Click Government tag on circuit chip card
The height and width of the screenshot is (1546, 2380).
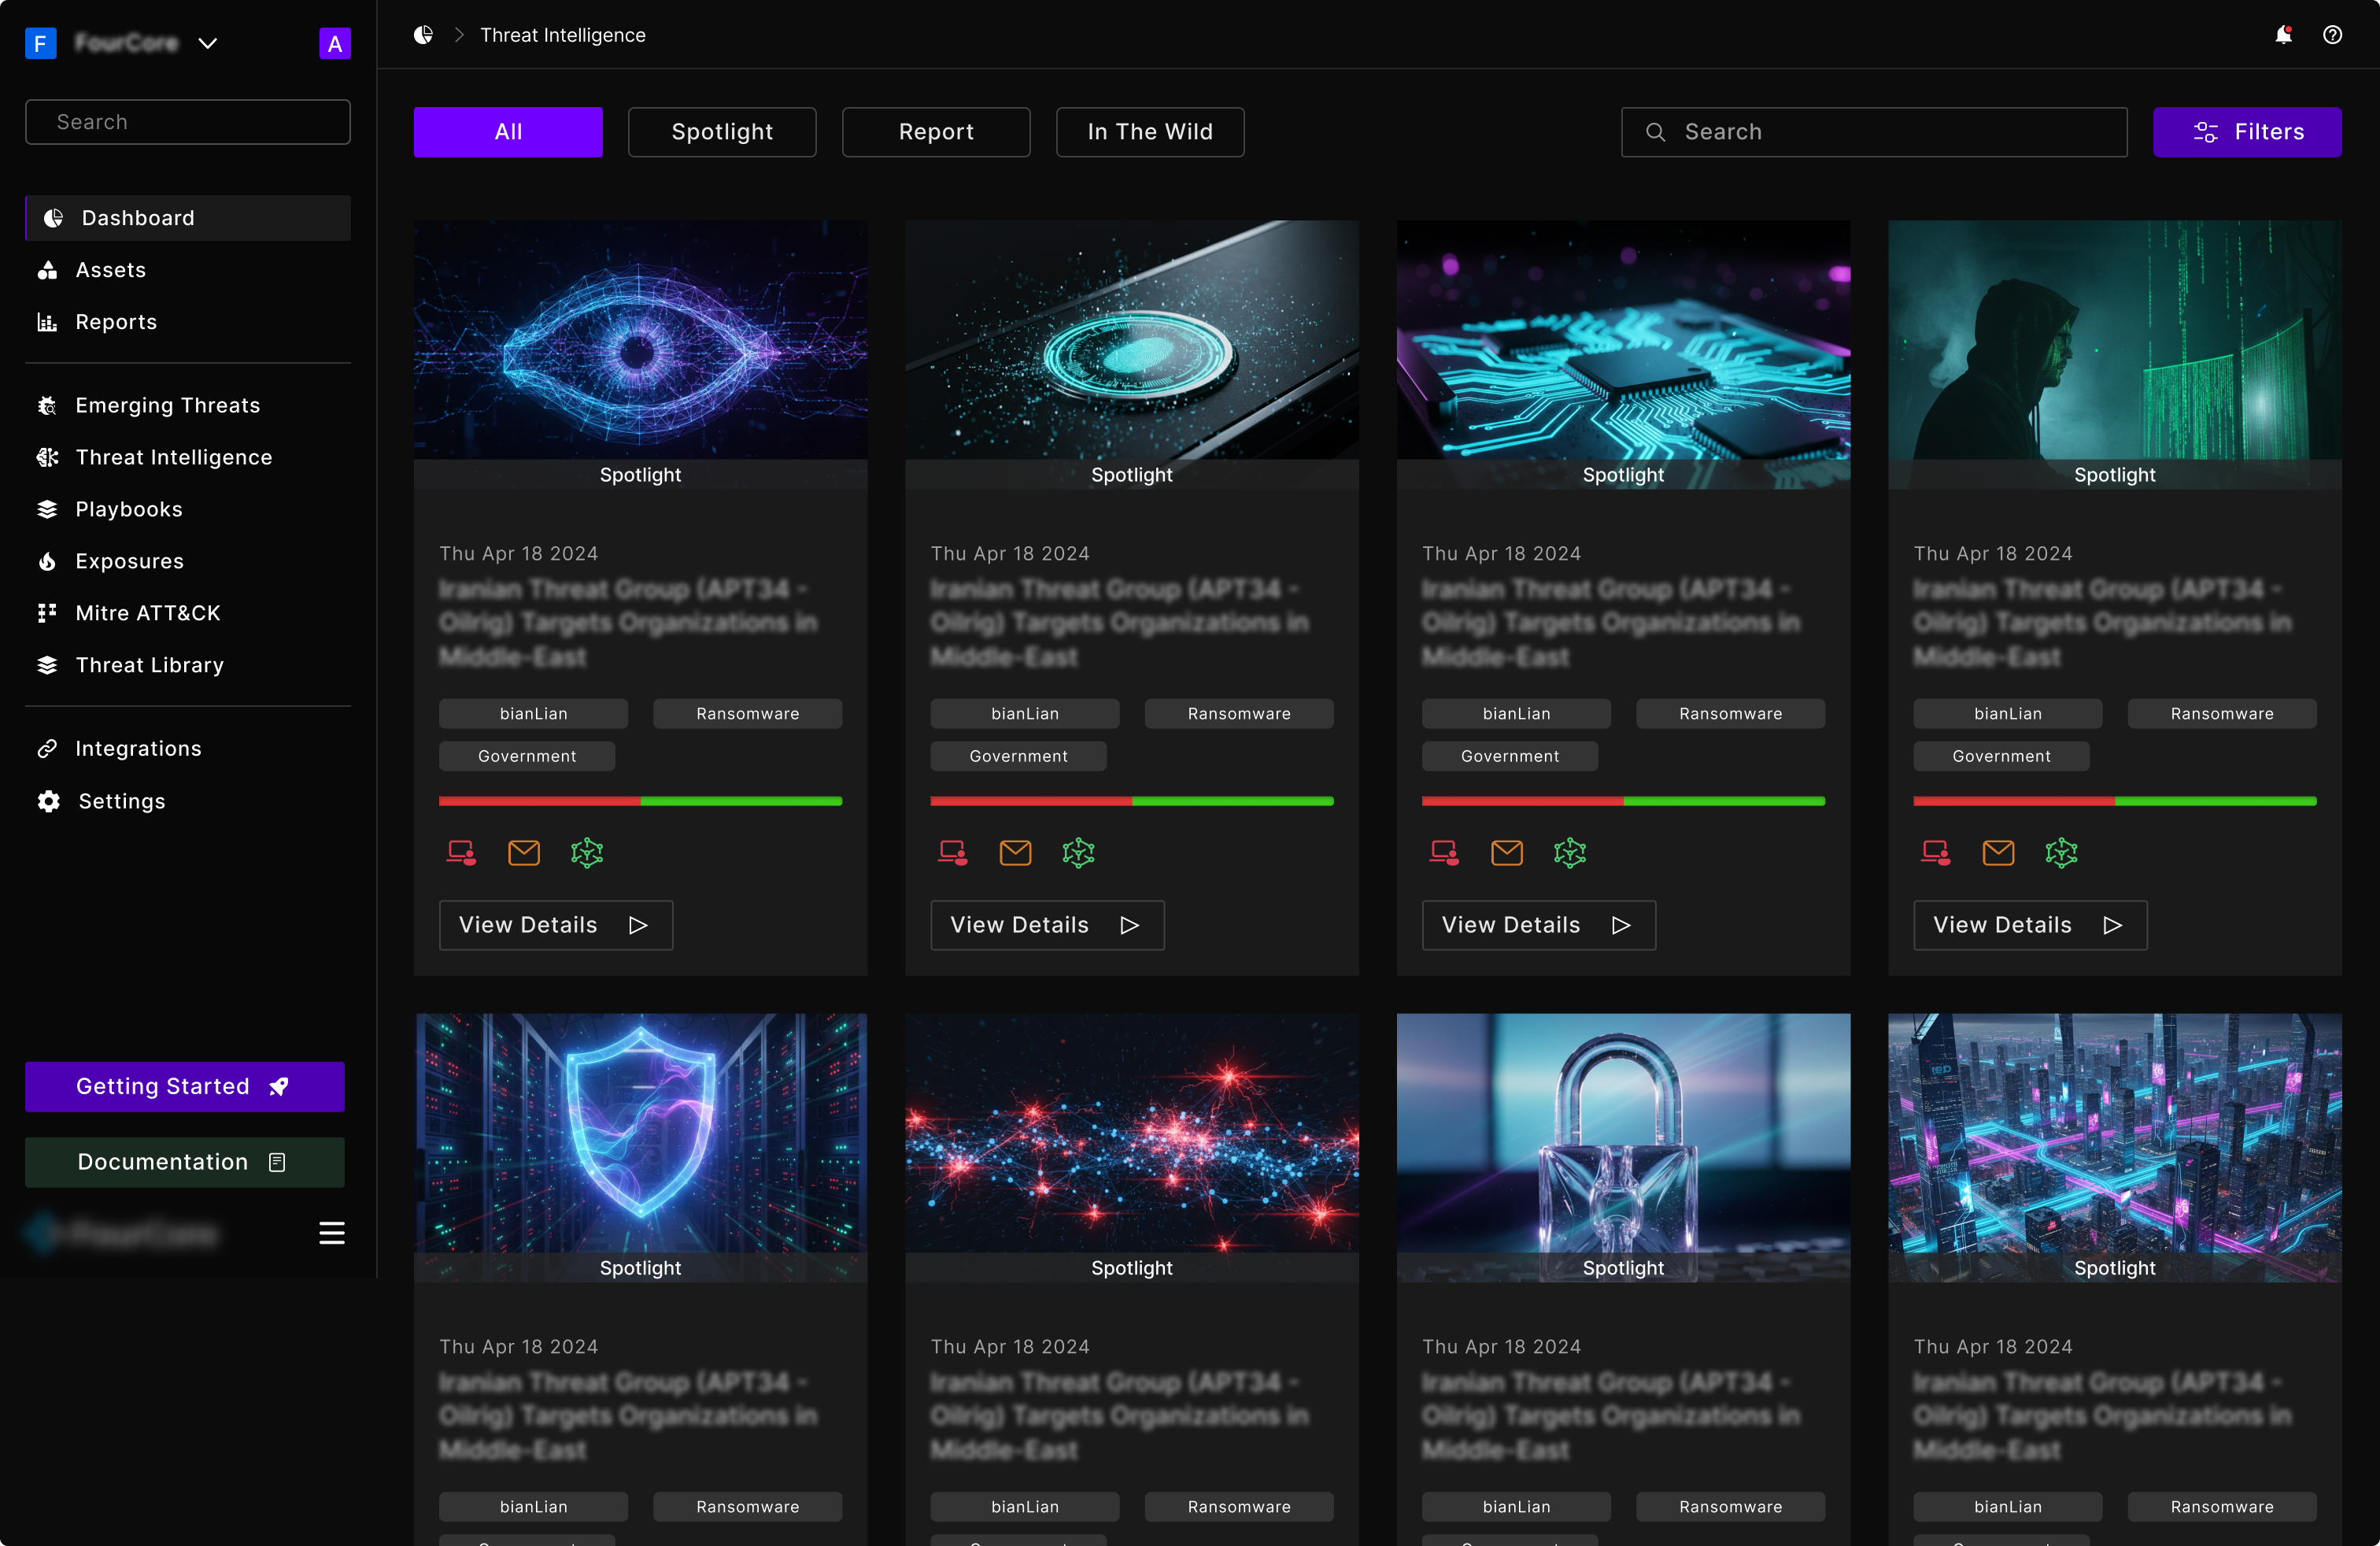(1510, 756)
